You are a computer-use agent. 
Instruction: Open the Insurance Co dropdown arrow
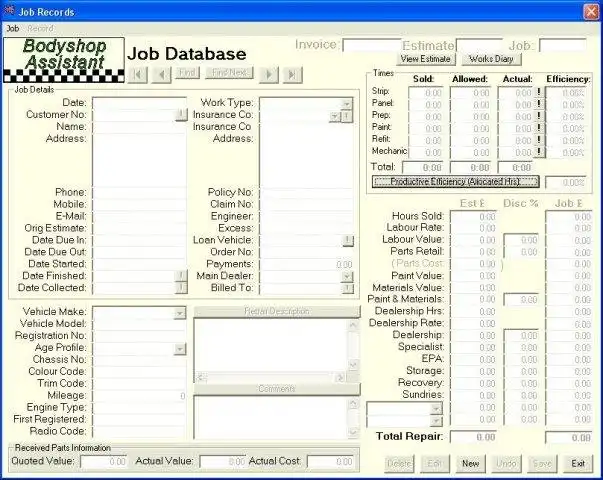(x=335, y=116)
